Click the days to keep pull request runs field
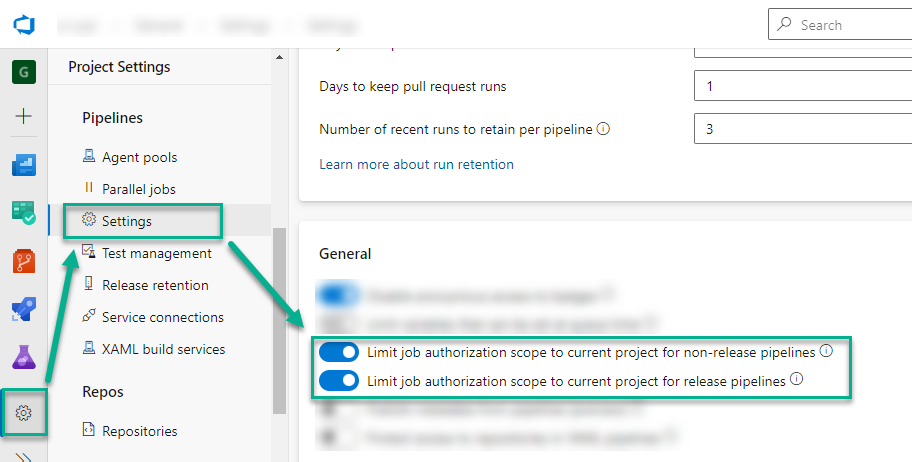912x462 pixels. point(802,86)
